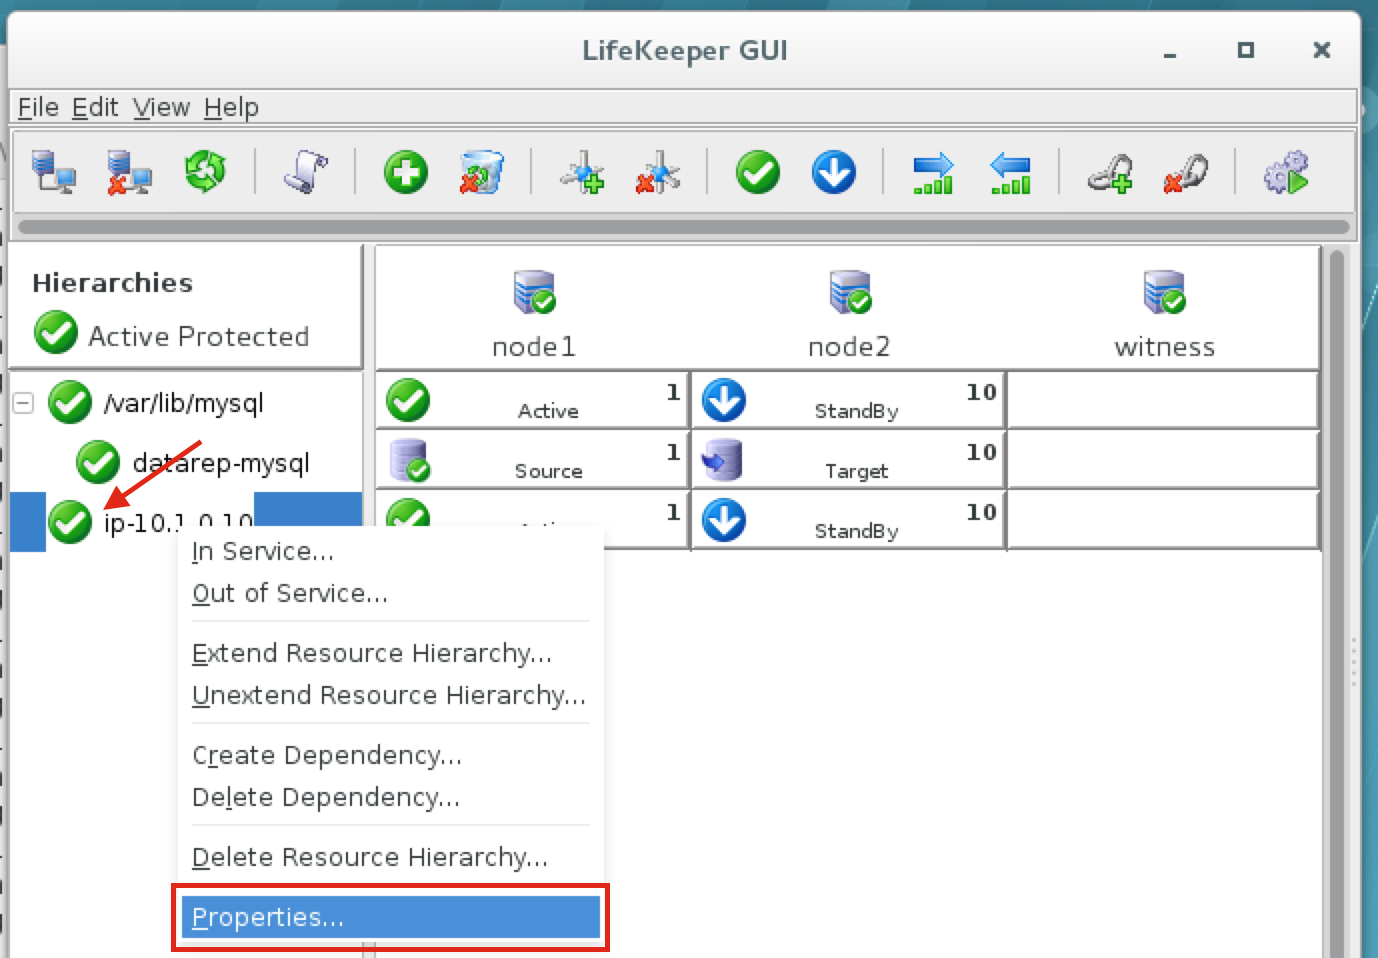Click the Source label in node1 column

click(x=548, y=471)
